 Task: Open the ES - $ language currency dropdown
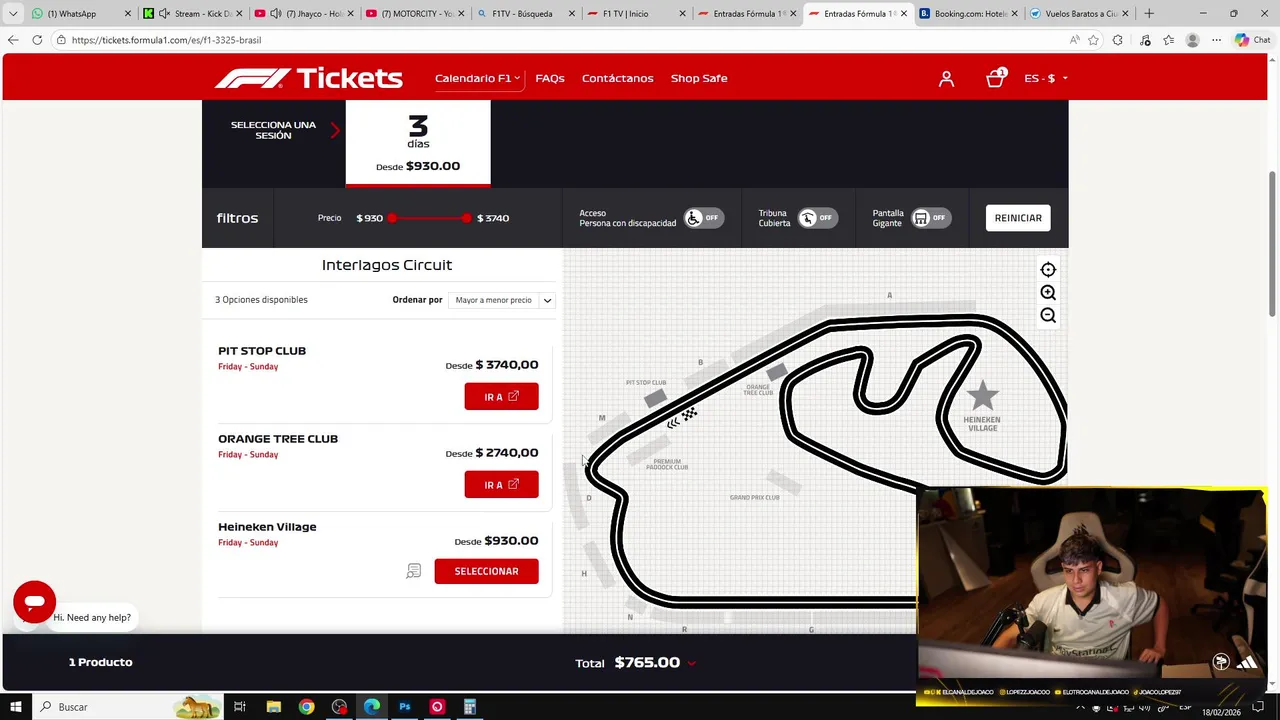click(x=1046, y=78)
